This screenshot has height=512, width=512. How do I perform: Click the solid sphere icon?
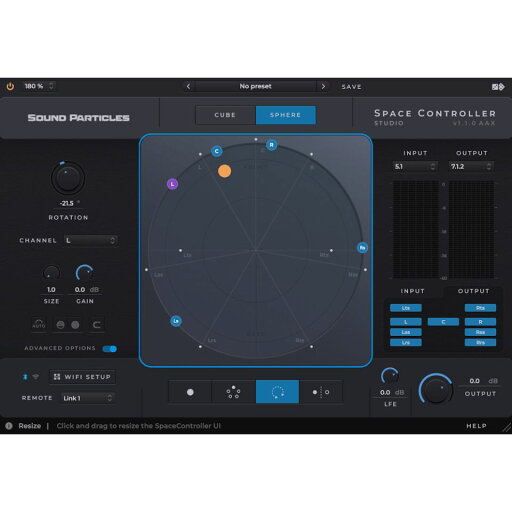click(x=75, y=325)
